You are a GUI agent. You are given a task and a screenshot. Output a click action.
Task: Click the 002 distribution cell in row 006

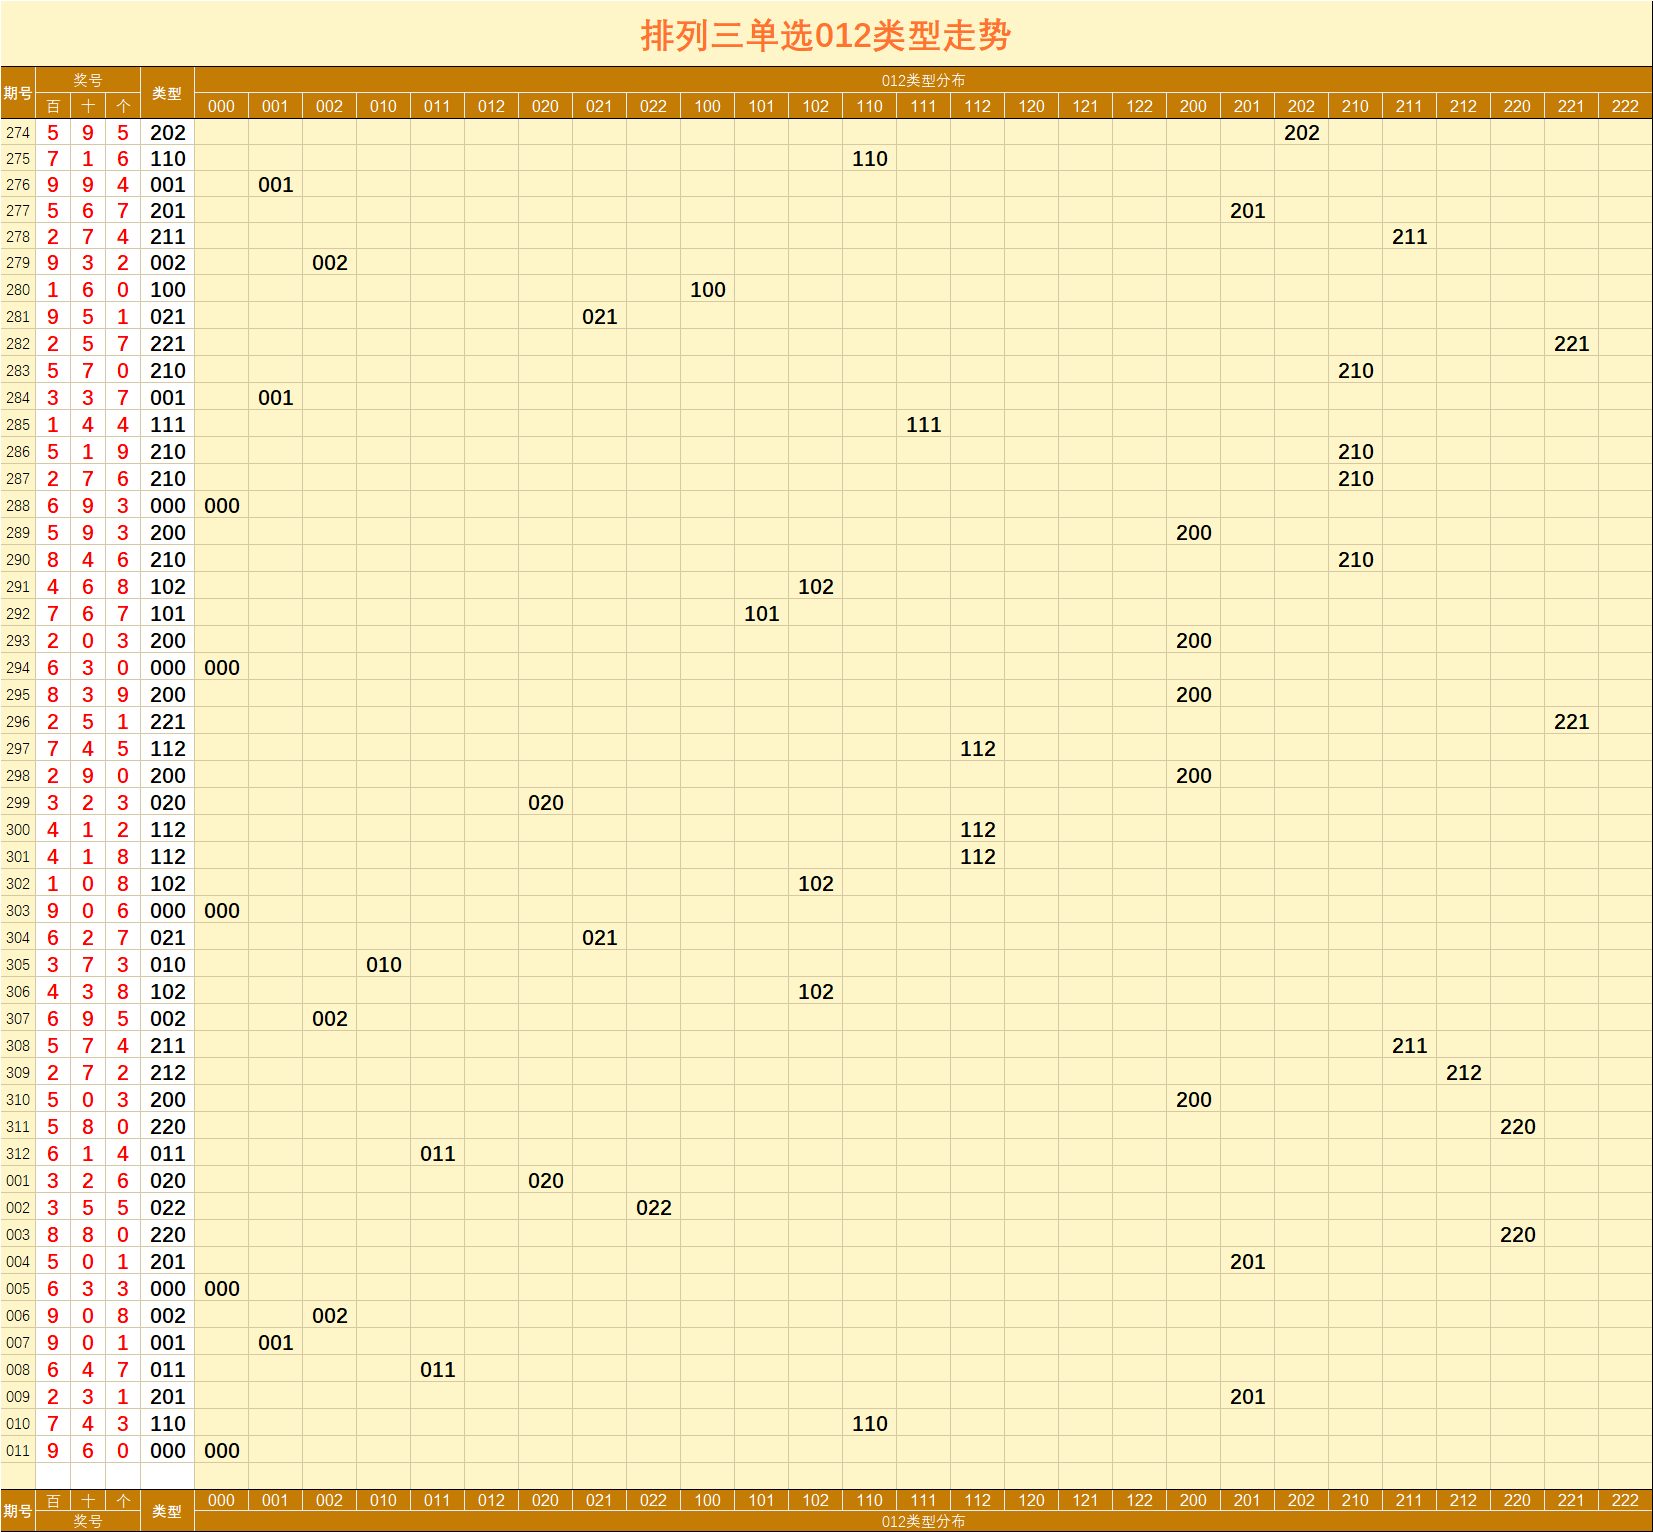coord(329,1315)
